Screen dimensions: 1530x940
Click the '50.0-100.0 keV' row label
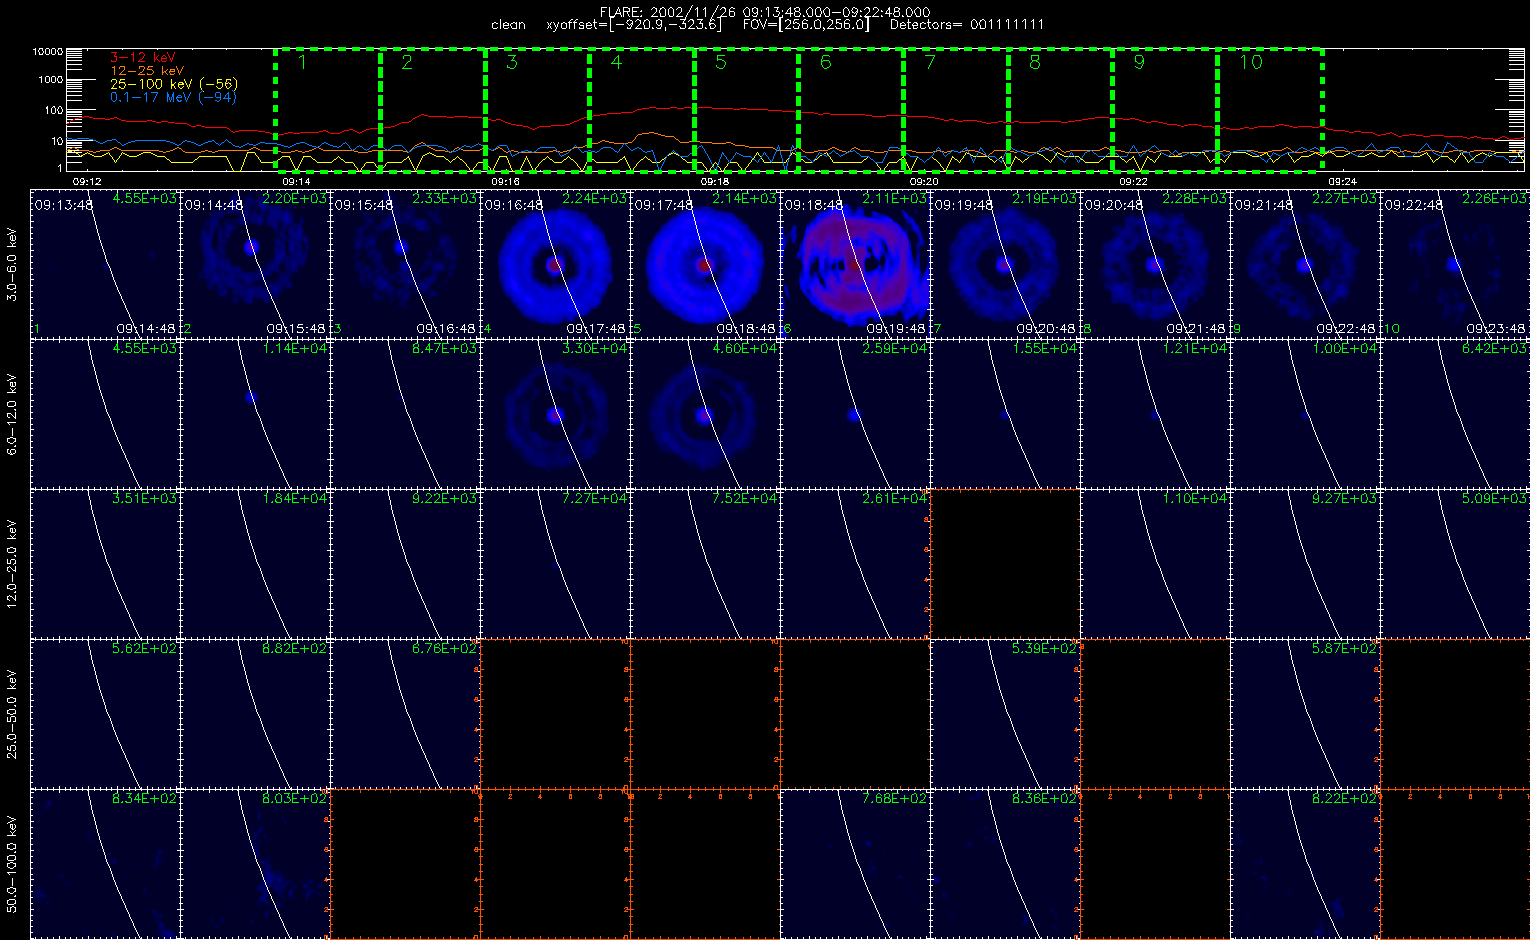12,864
